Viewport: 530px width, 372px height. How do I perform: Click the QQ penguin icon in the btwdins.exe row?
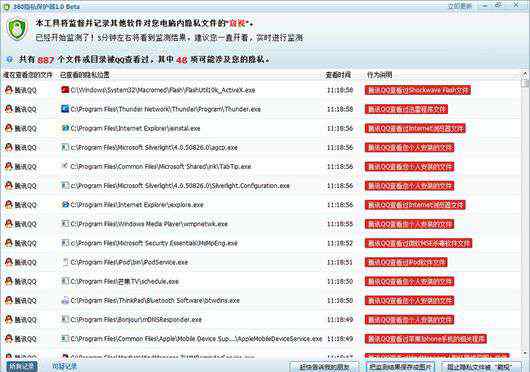tap(9, 300)
